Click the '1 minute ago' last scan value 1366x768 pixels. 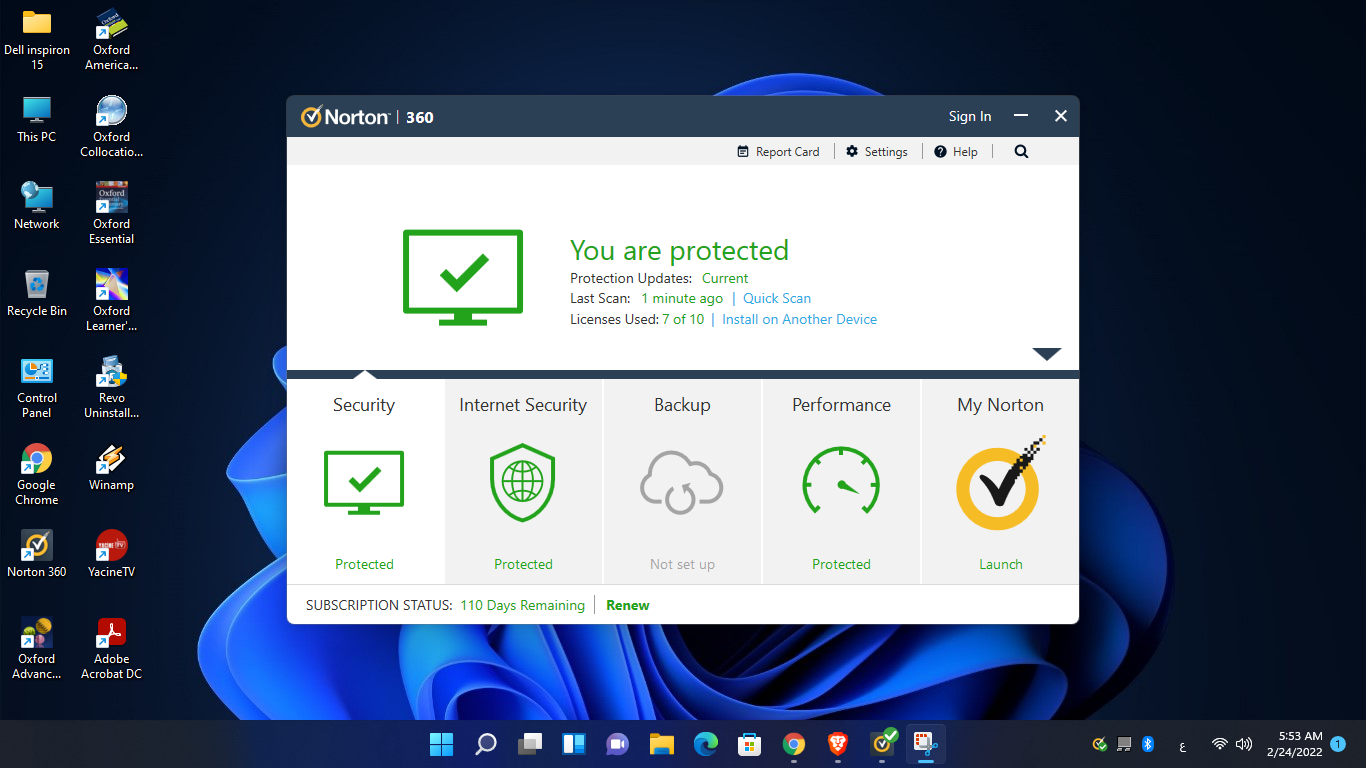click(x=682, y=298)
